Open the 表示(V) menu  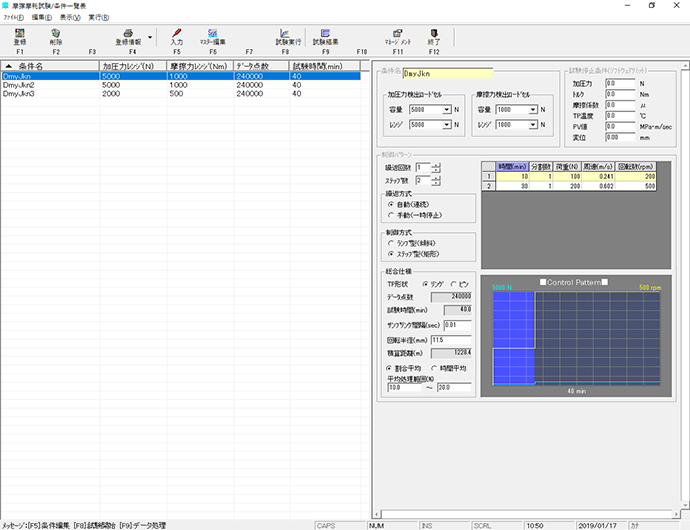[x=70, y=18]
